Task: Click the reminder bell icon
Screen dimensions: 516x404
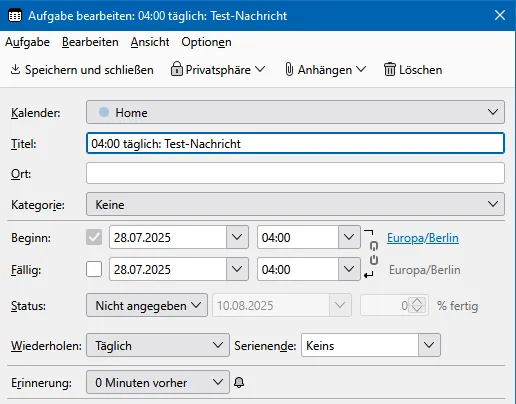Action: click(239, 382)
